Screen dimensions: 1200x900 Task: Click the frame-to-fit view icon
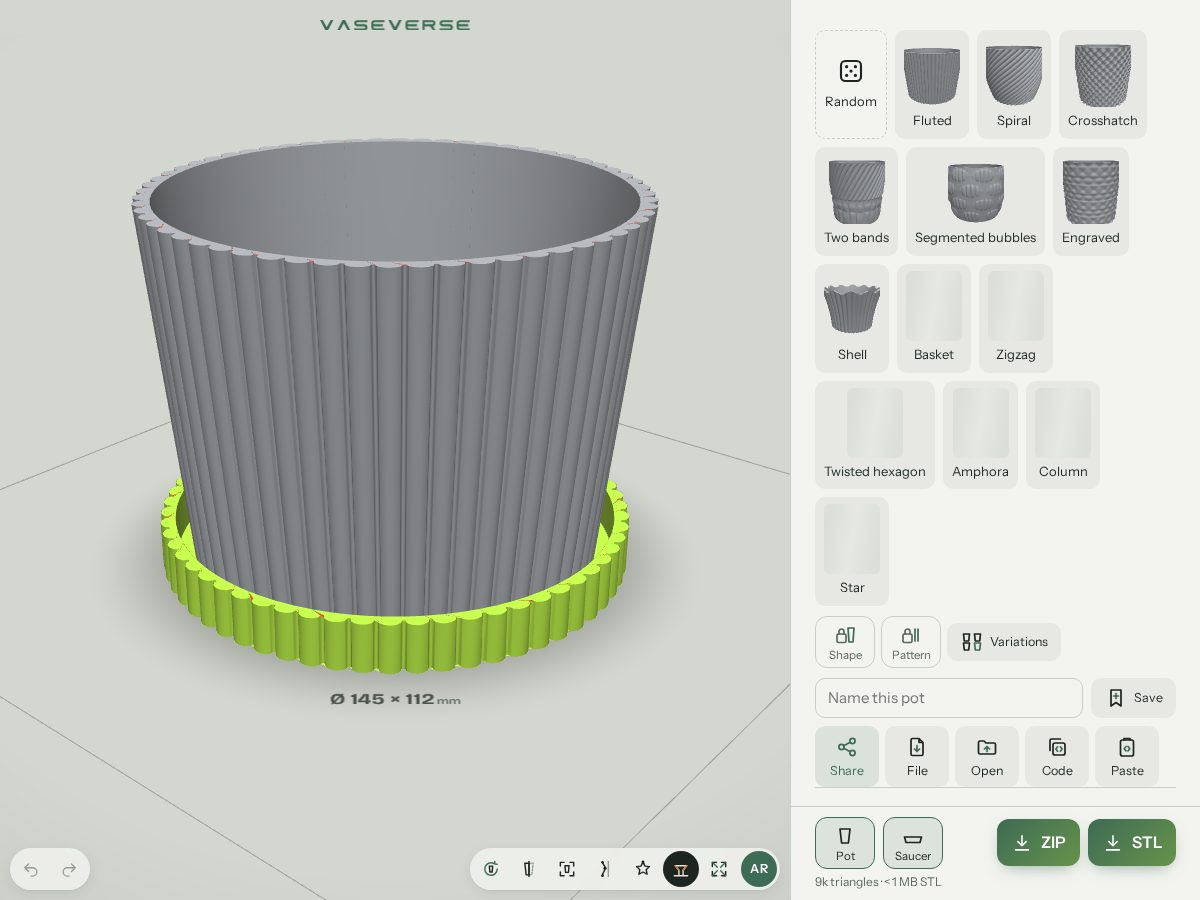tap(567, 869)
